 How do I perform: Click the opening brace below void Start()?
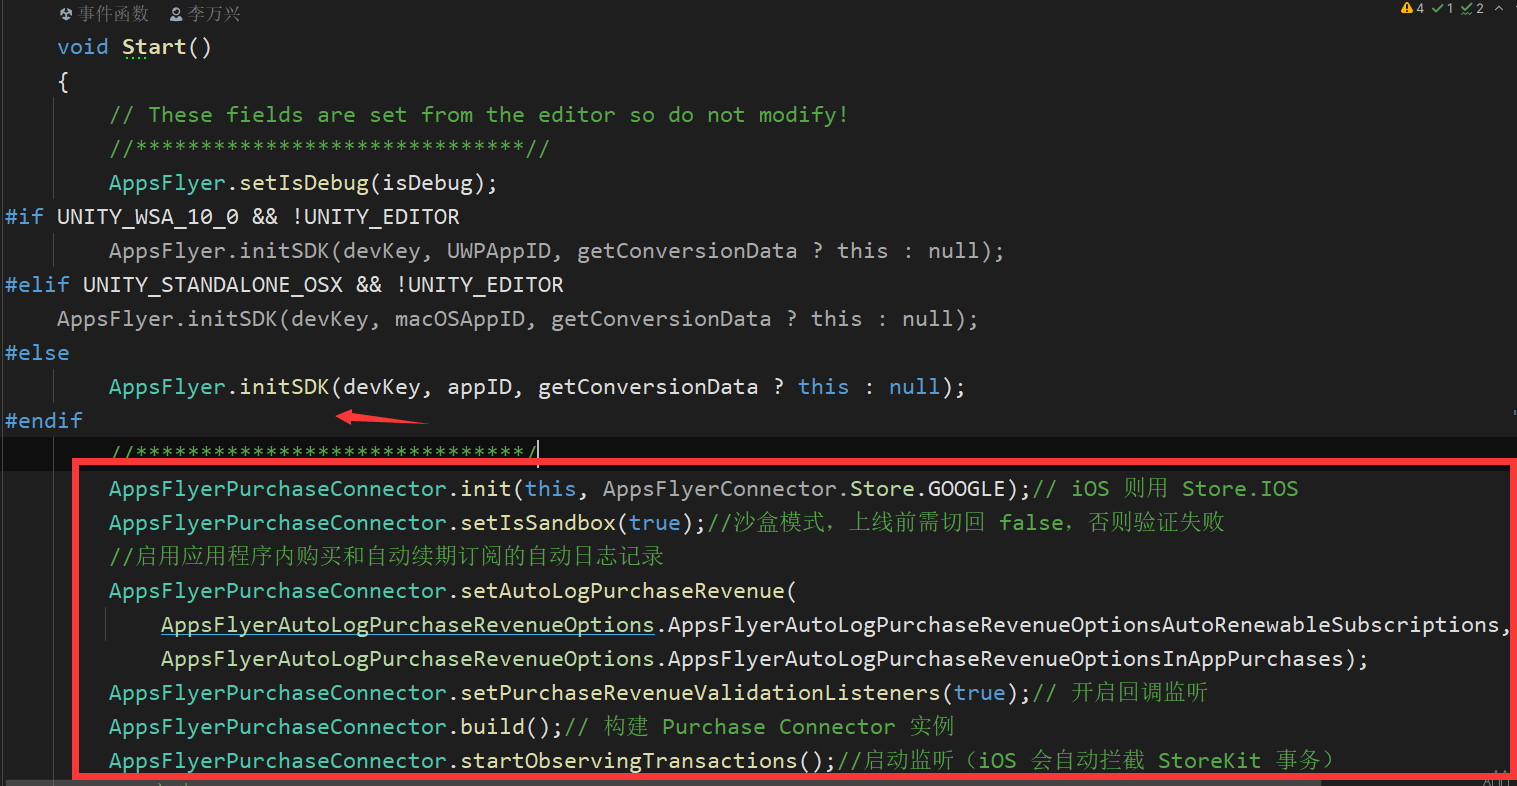tap(63, 82)
